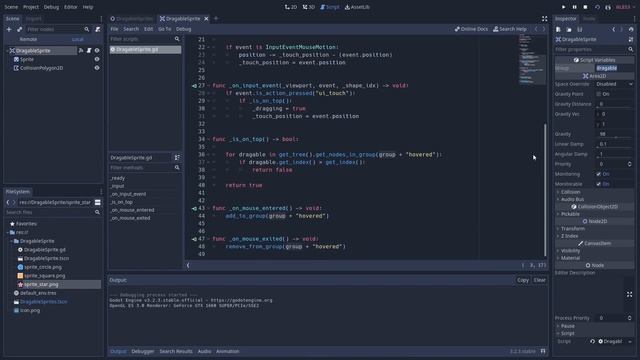640x360 pixels.
Task: Clear the output log
Action: (539, 280)
